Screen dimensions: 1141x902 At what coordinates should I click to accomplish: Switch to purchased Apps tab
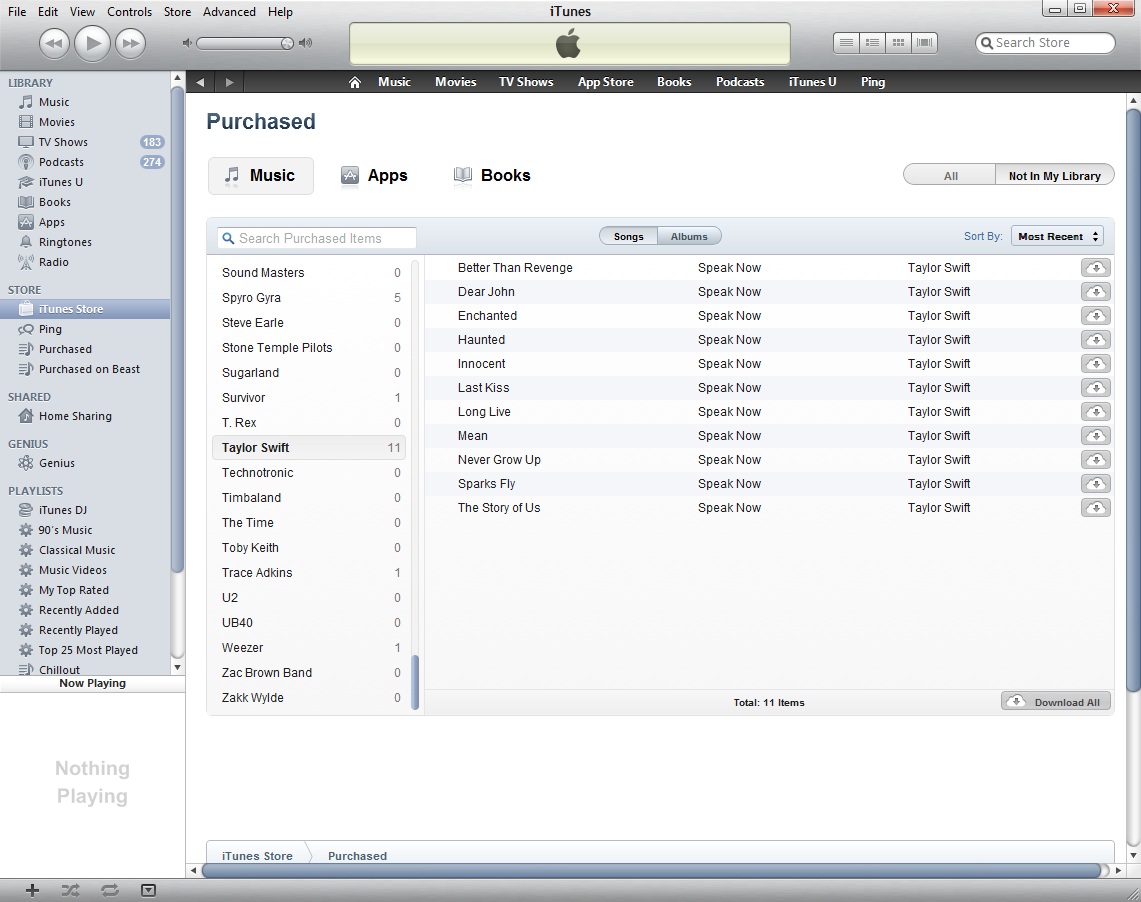374,175
